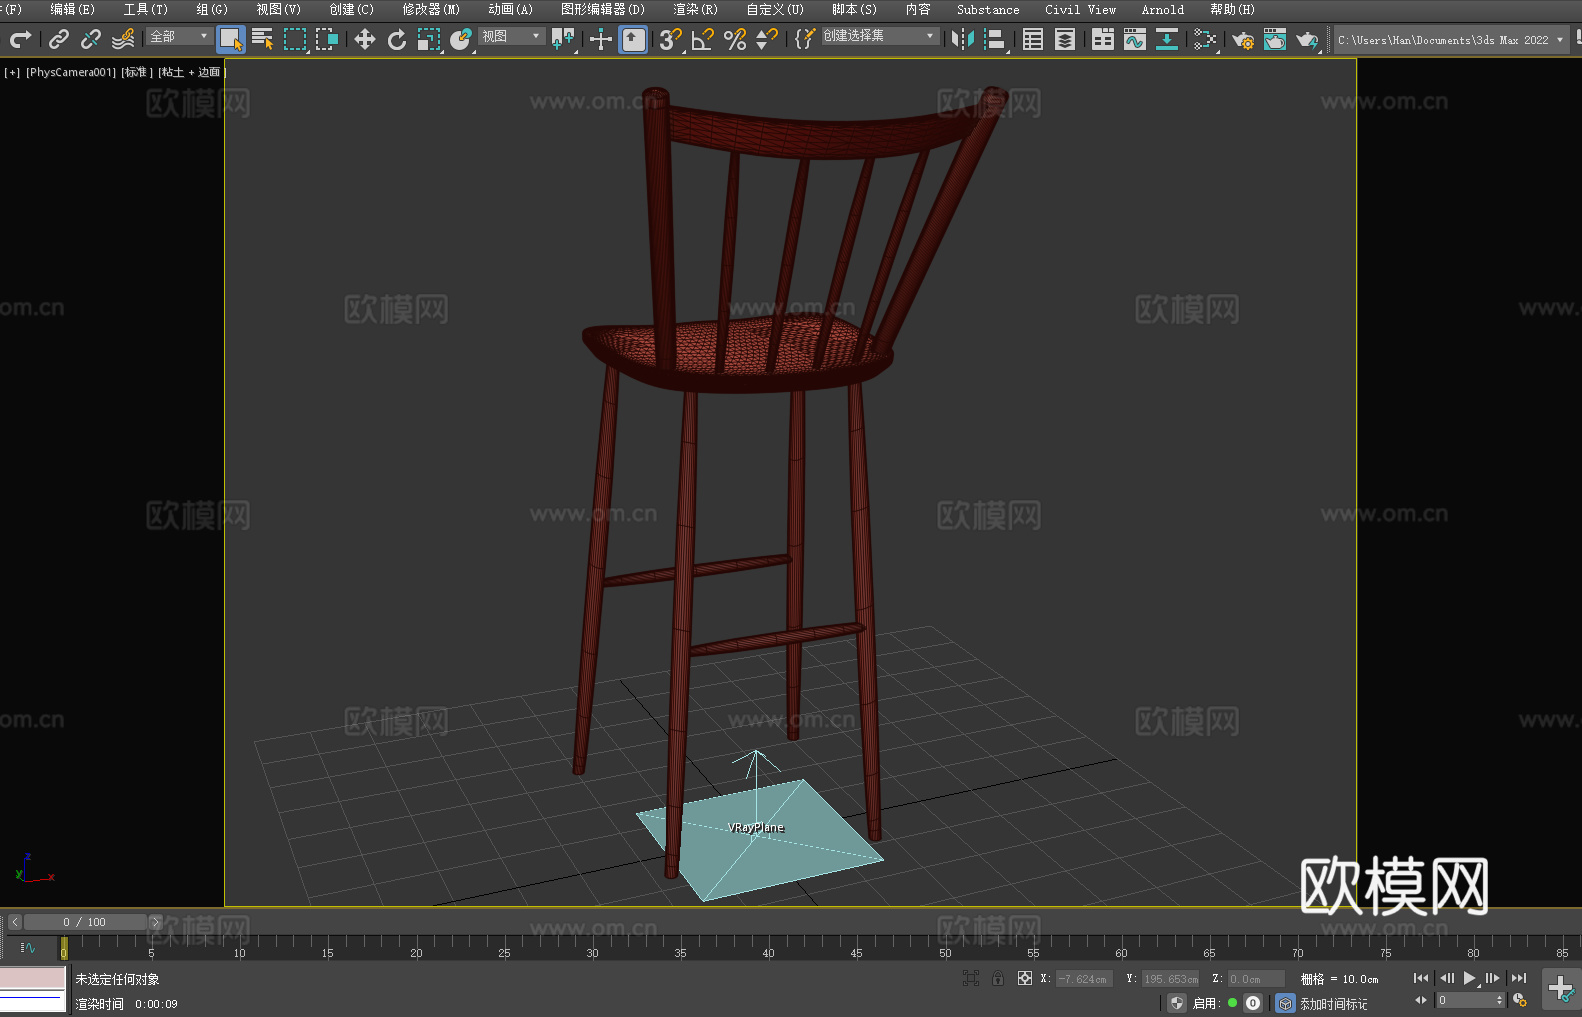Screen dimensions: 1582x1017
Task: Select the Move tool
Action: pyautogui.click(x=365, y=39)
